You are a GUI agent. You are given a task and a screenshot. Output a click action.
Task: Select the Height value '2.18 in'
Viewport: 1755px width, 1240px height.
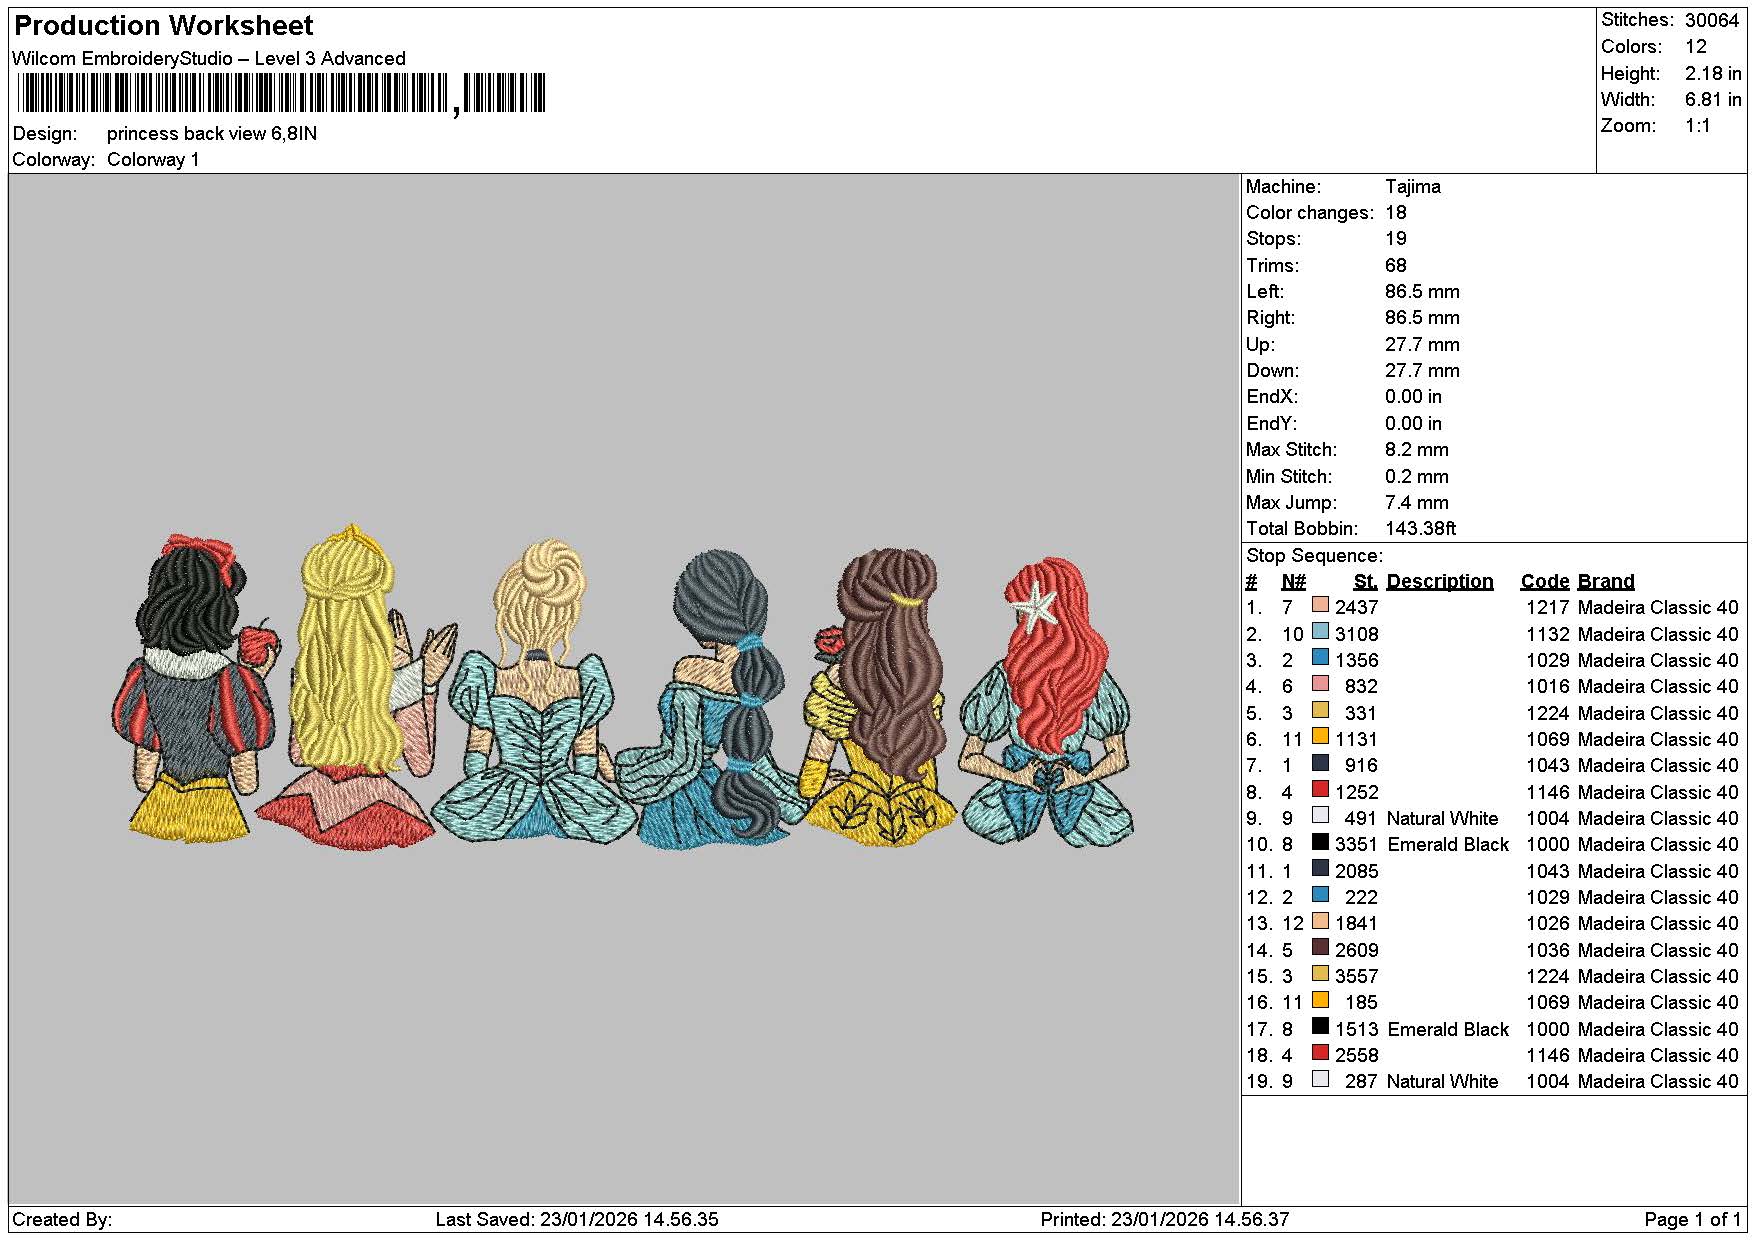1713,73
